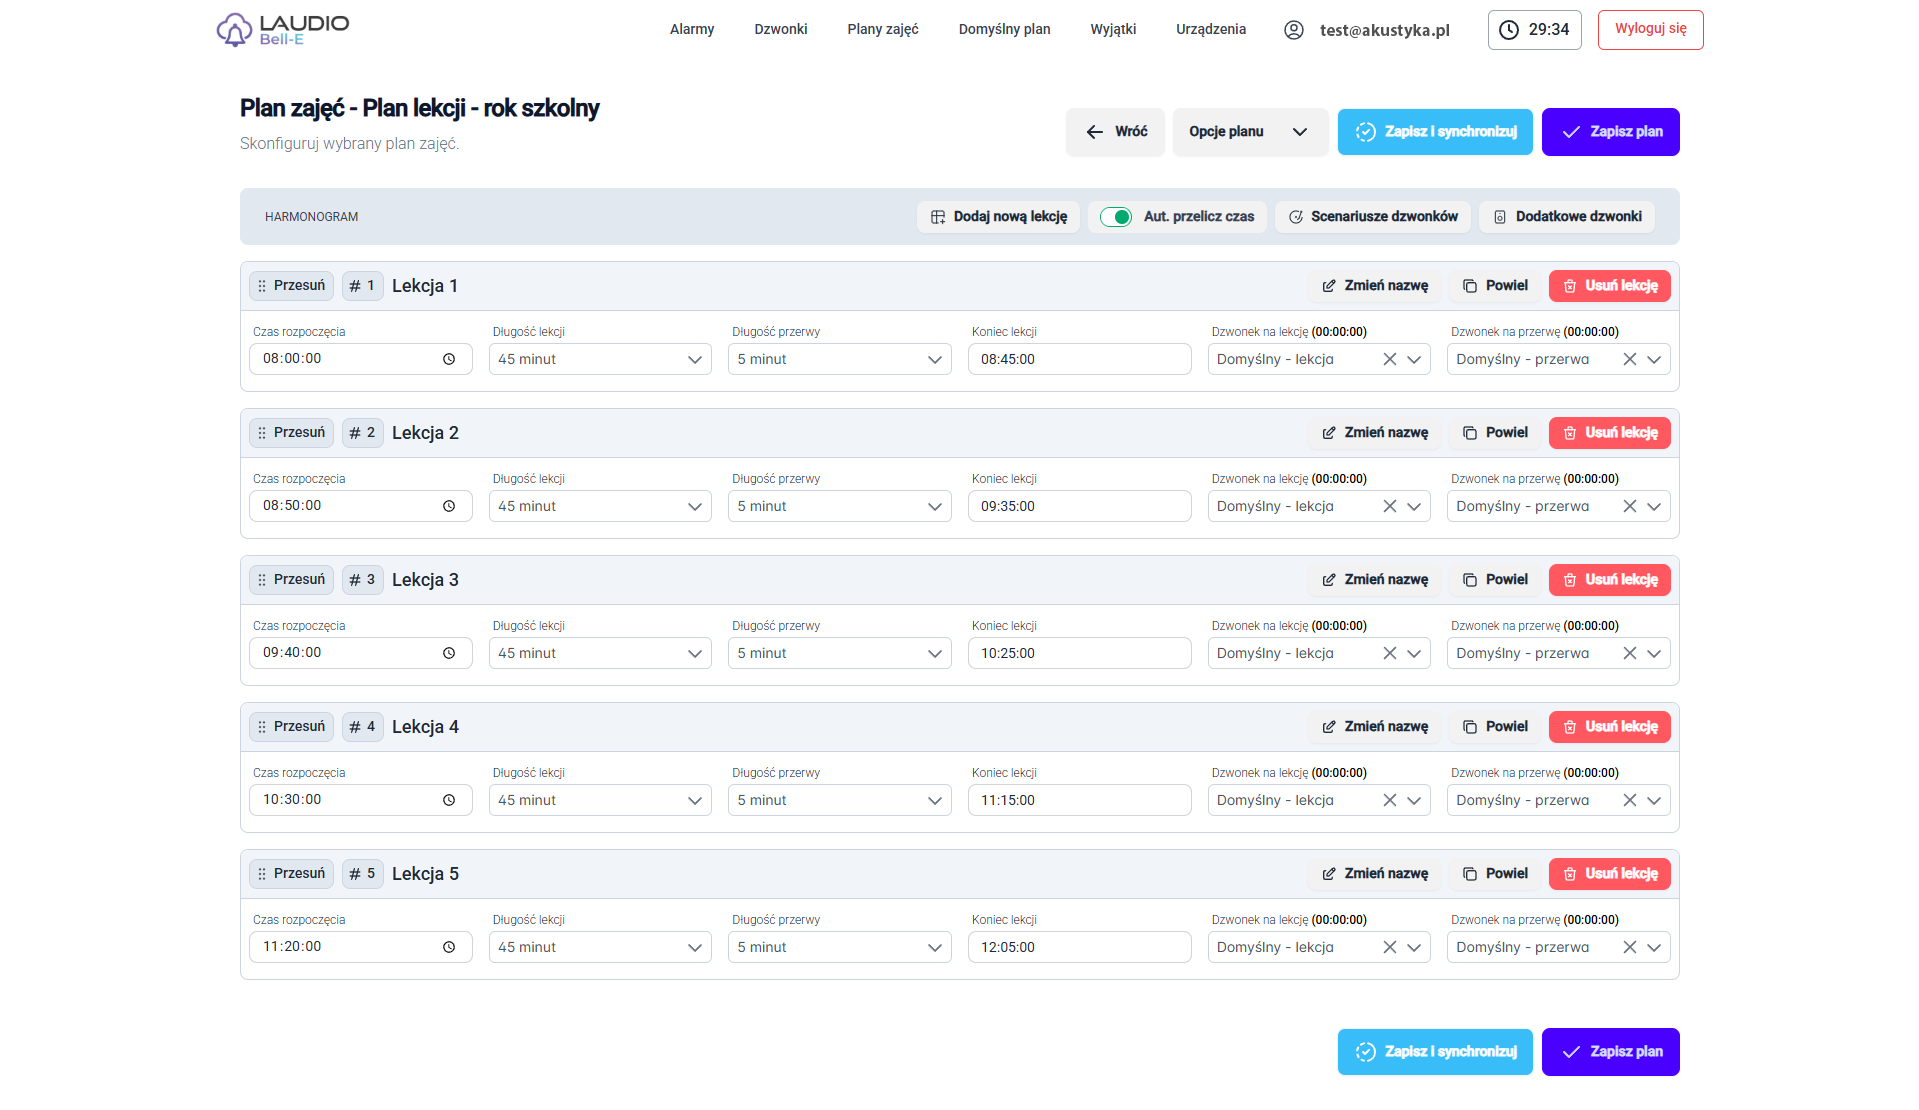This screenshot has width=1919, height=1110.
Task: Click Wyloguj się to log out
Action: [x=1649, y=30]
